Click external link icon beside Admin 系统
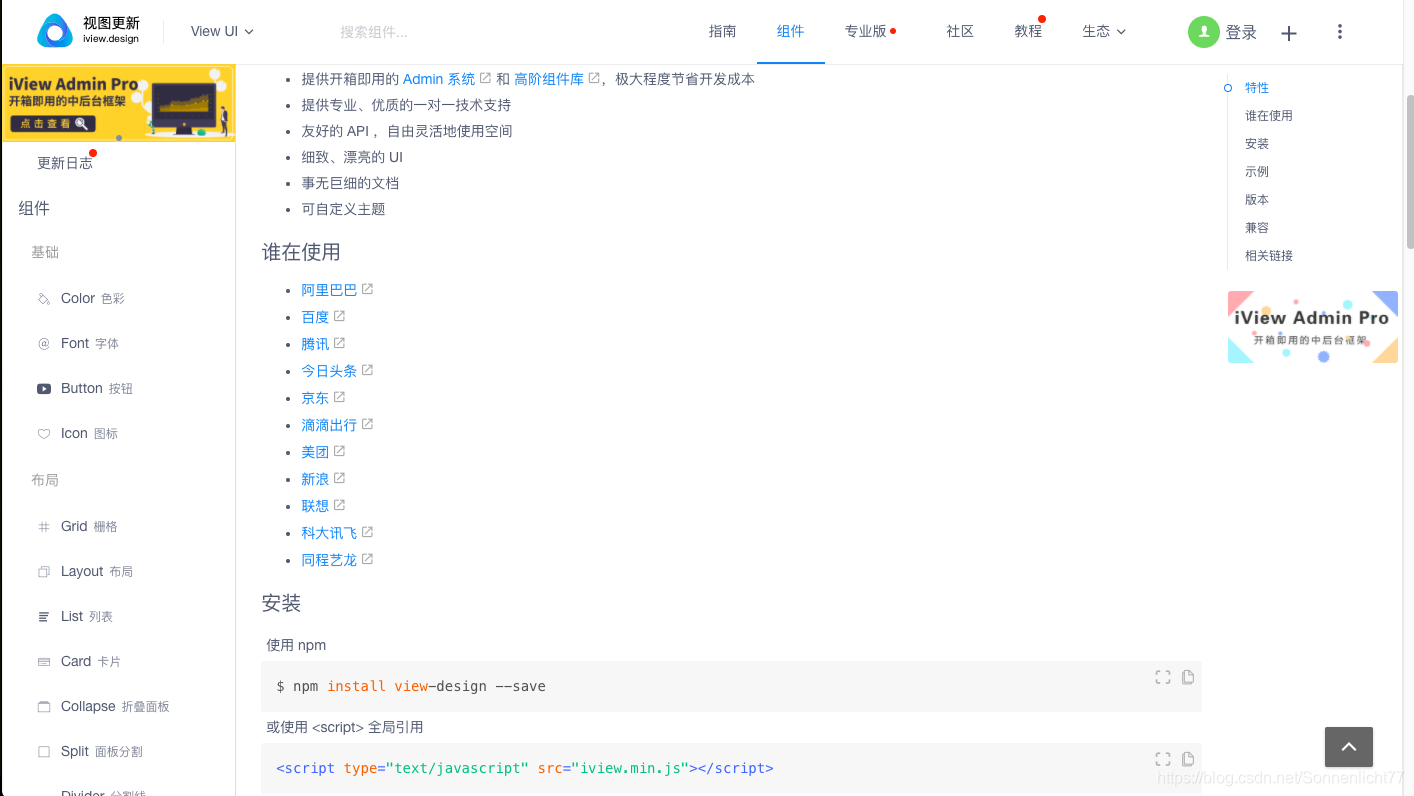Viewport: 1414px width, 796px height. pyautogui.click(x=485, y=78)
